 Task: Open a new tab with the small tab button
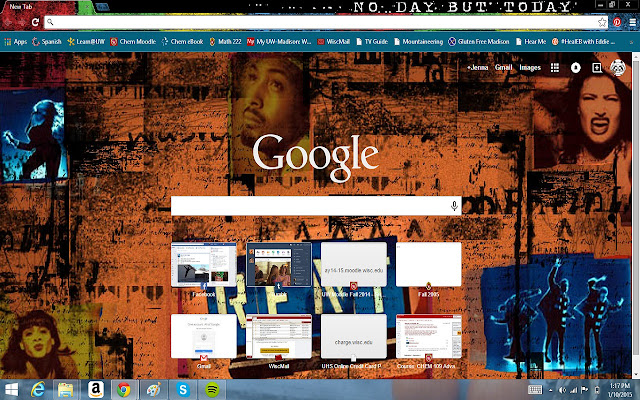coord(102,7)
